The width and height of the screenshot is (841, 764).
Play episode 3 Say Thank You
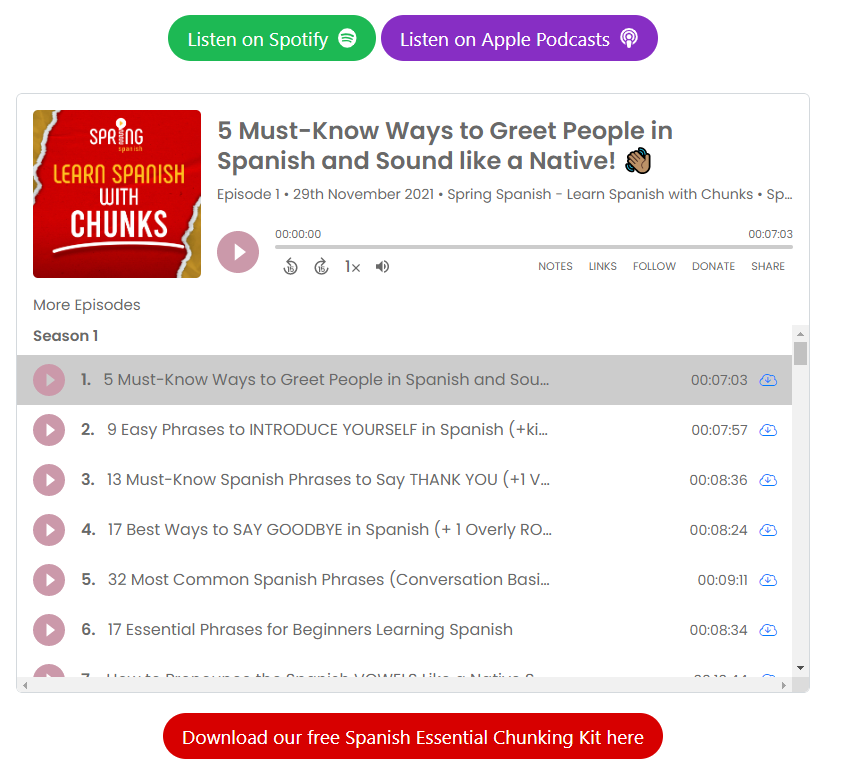[x=49, y=480]
